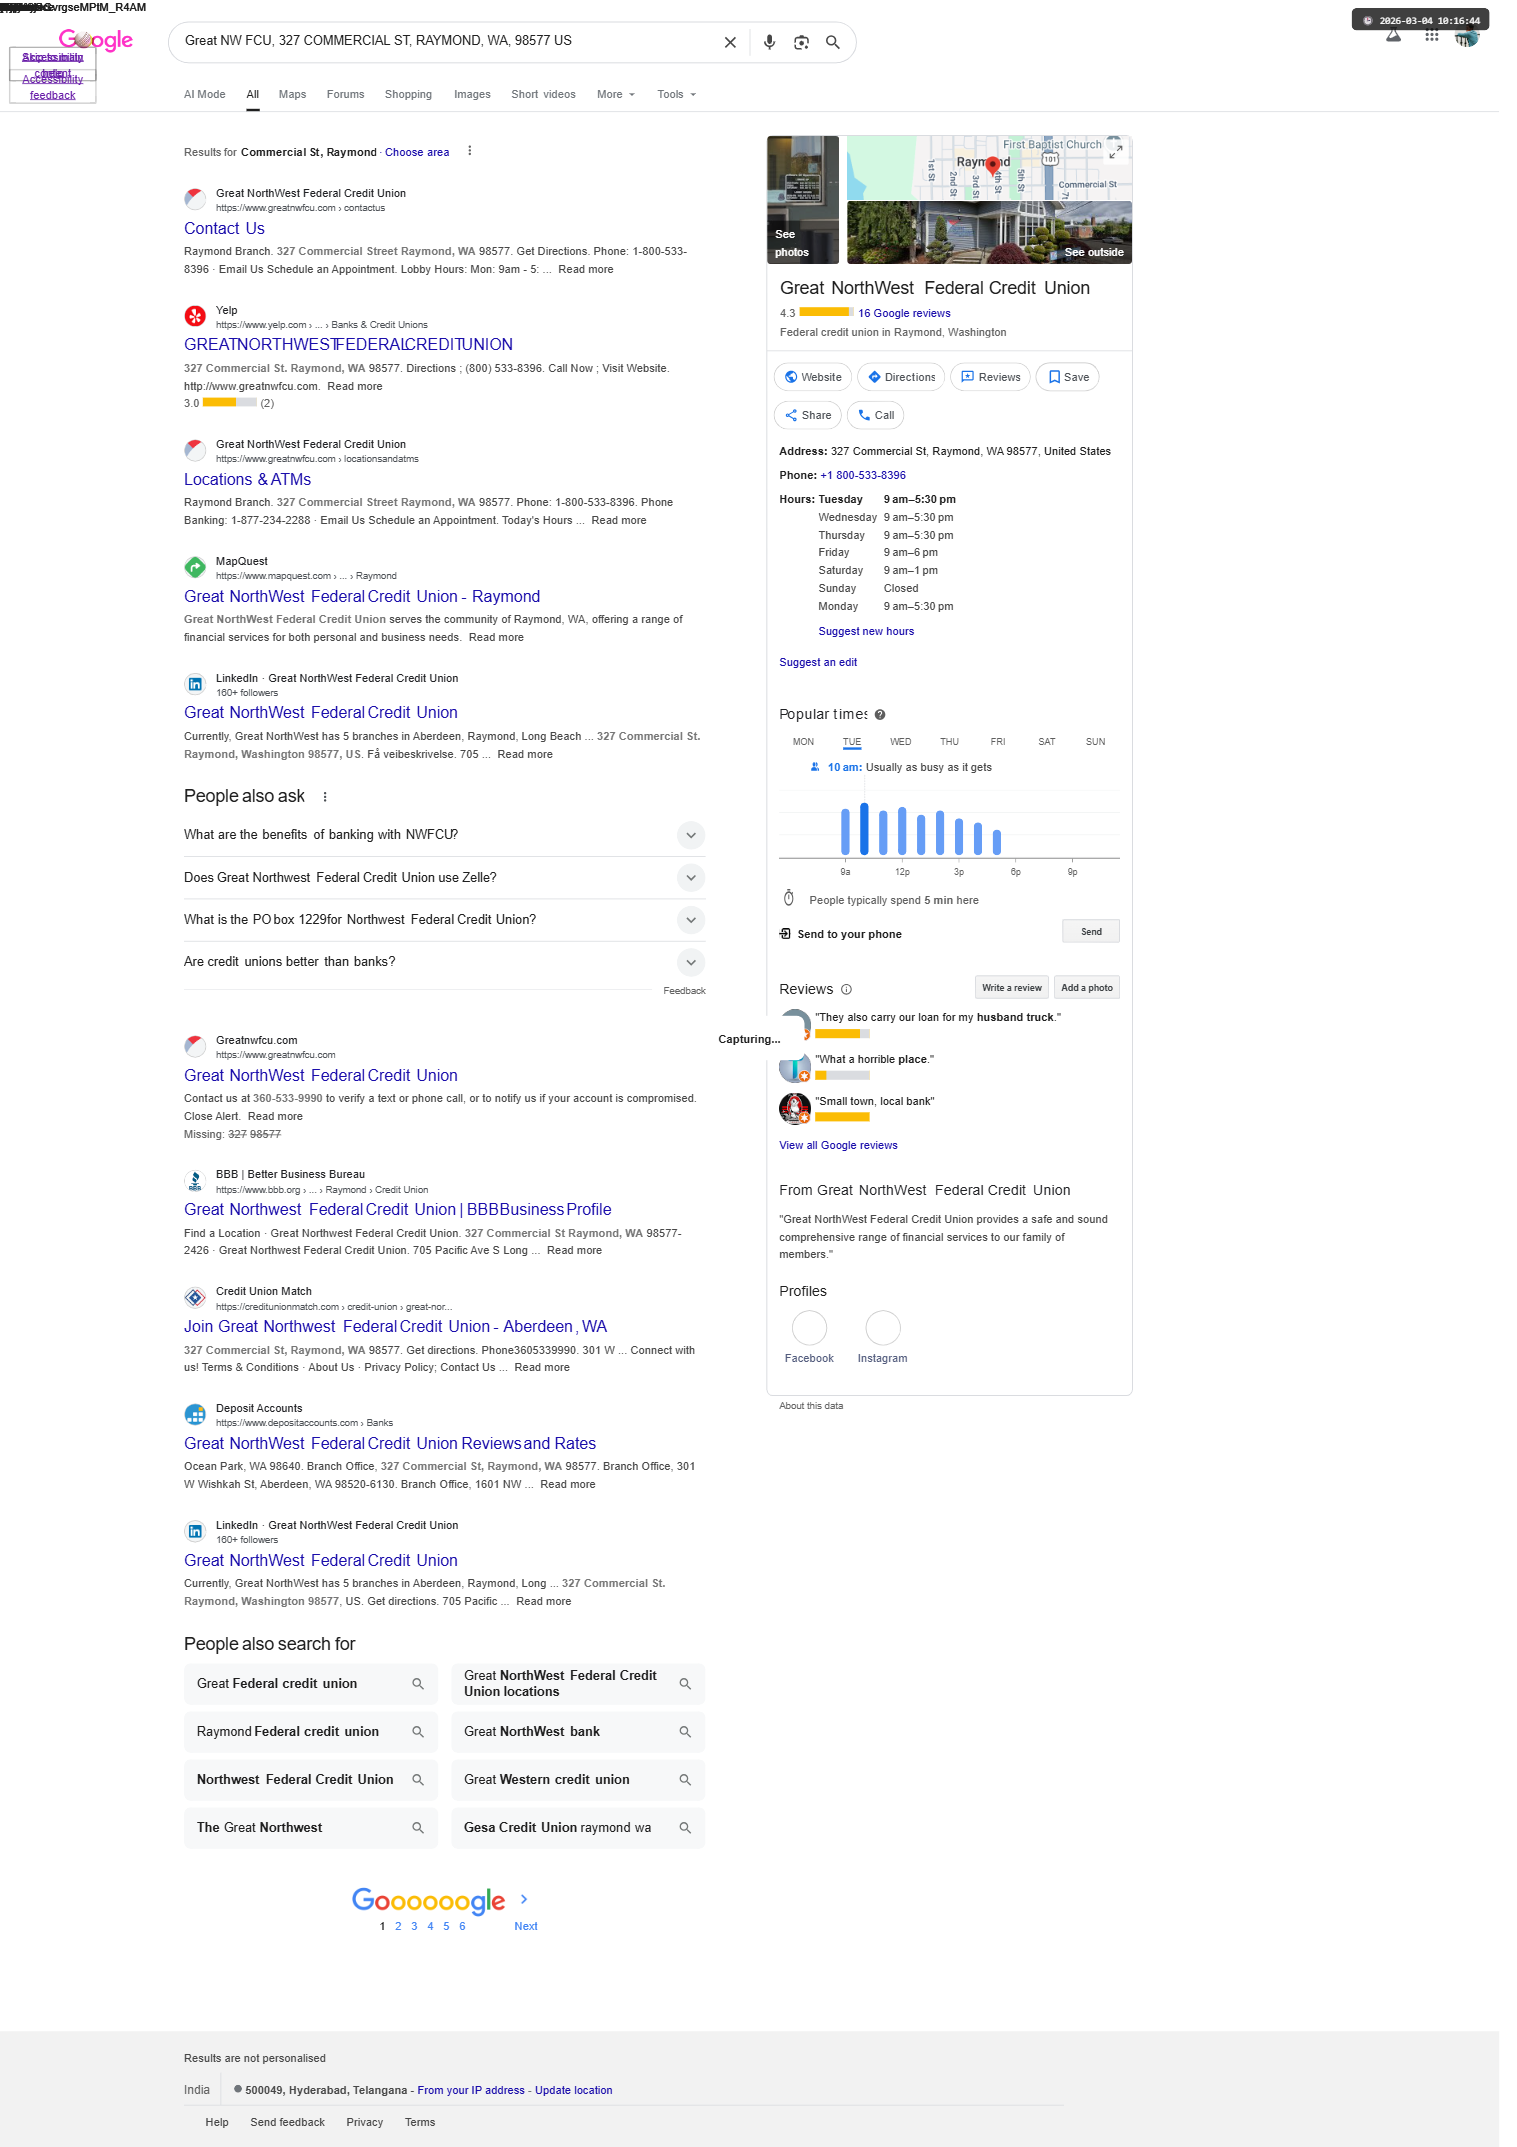Screen dimensions: 1517x2147
Task: Save the place with Save button
Action: tap(1068, 377)
